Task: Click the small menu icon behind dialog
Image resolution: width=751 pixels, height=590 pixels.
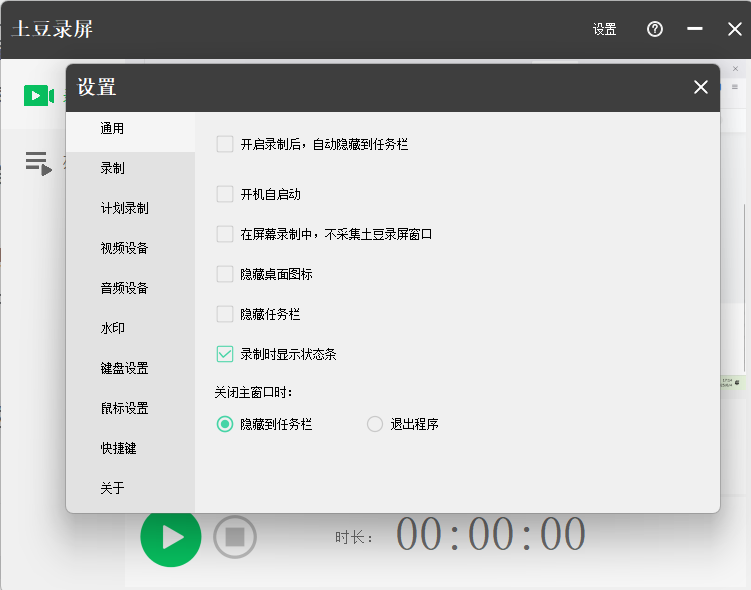Action: click(735, 87)
